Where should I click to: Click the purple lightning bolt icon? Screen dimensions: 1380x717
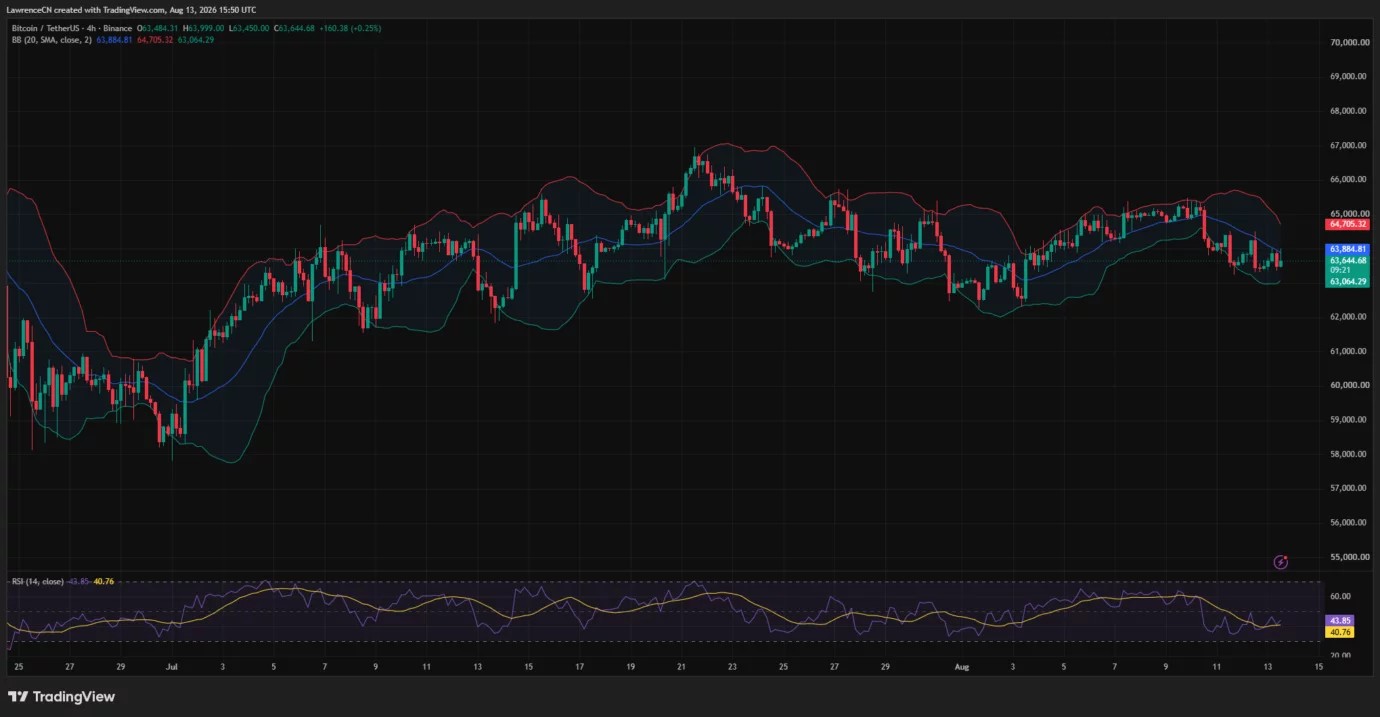pos(1280,562)
